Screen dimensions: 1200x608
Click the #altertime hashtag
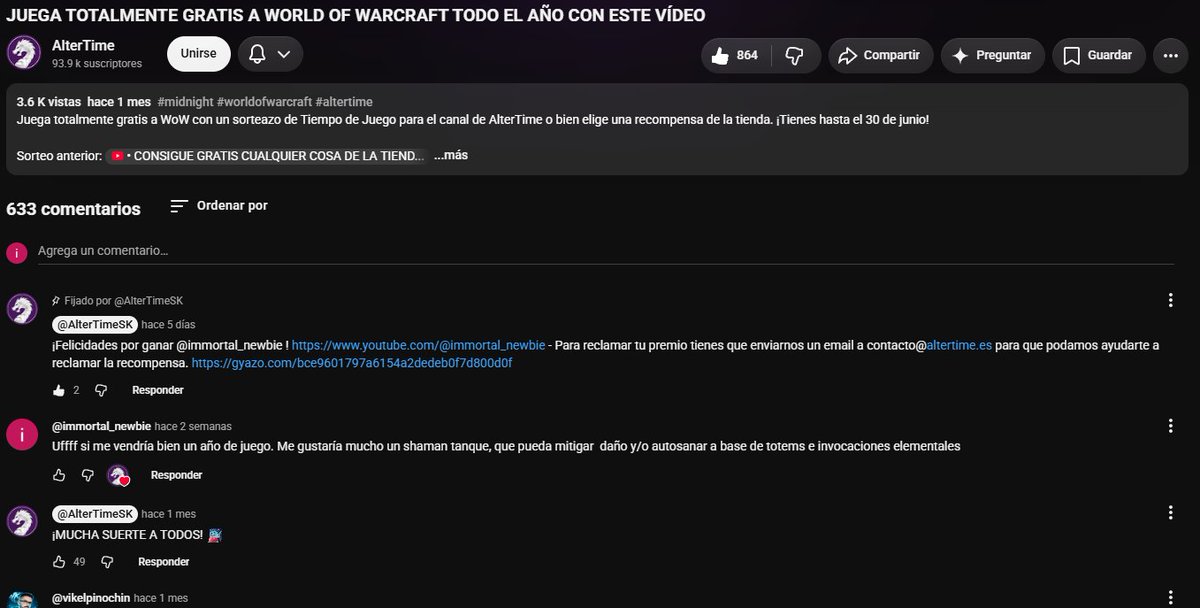pos(344,102)
